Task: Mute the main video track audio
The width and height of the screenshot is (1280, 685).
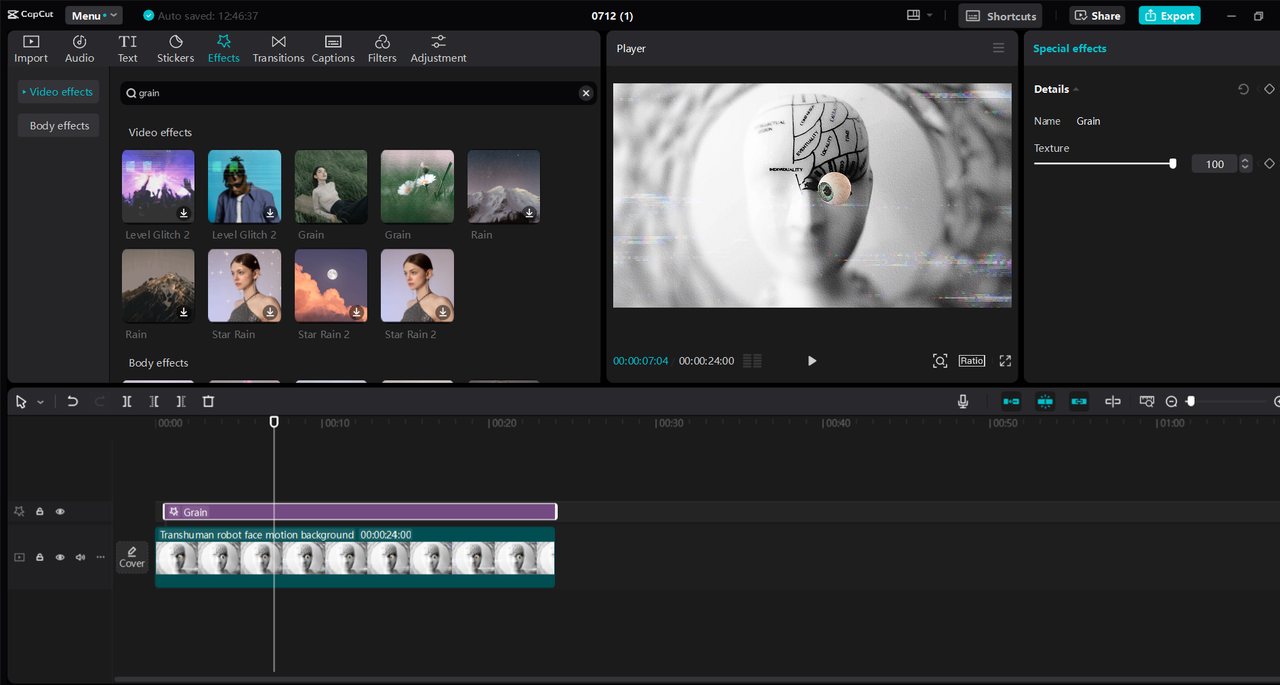Action: [x=80, y=557]
